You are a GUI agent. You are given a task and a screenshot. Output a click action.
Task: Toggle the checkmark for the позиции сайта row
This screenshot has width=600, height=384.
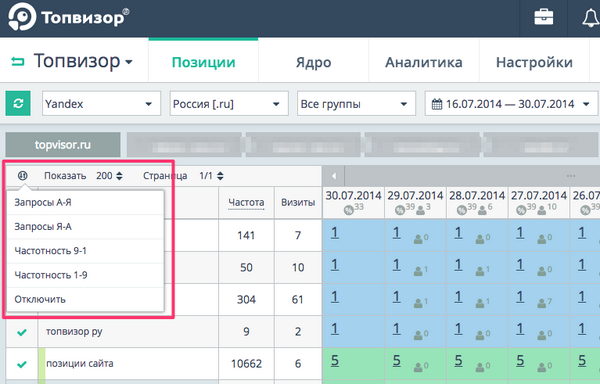pyautogui.click(x=22, y=364)
